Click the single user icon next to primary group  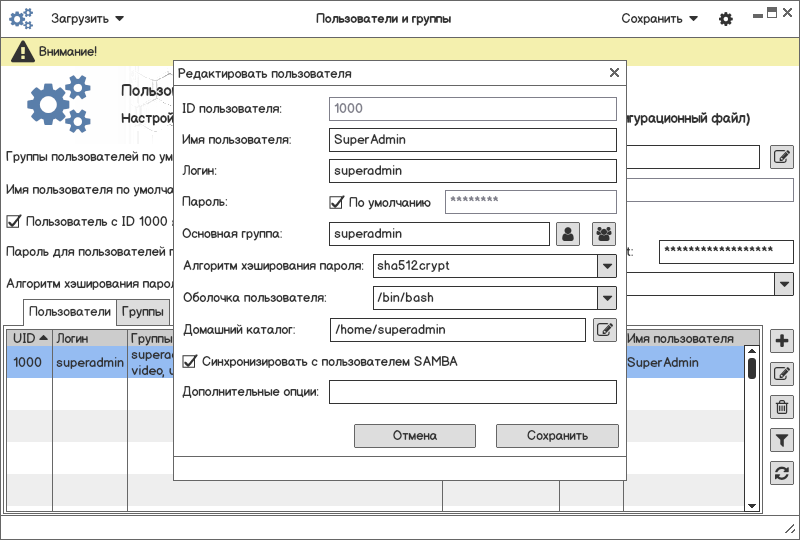pos(568,234)
